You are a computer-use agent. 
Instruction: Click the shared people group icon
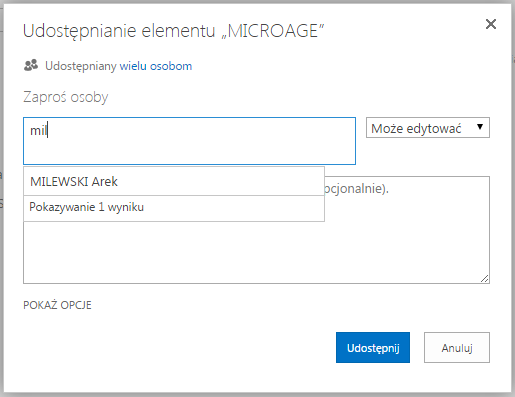31,65
